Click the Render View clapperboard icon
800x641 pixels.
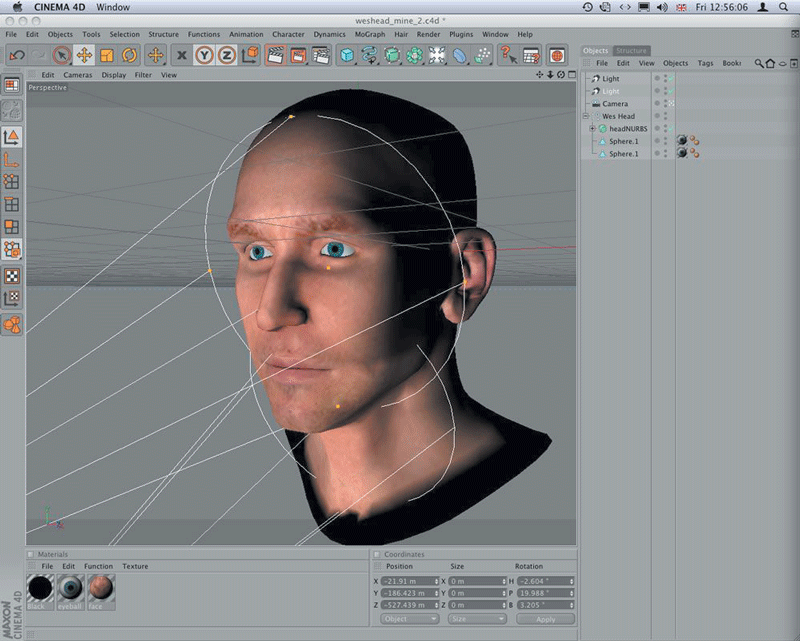click(275, 55)
